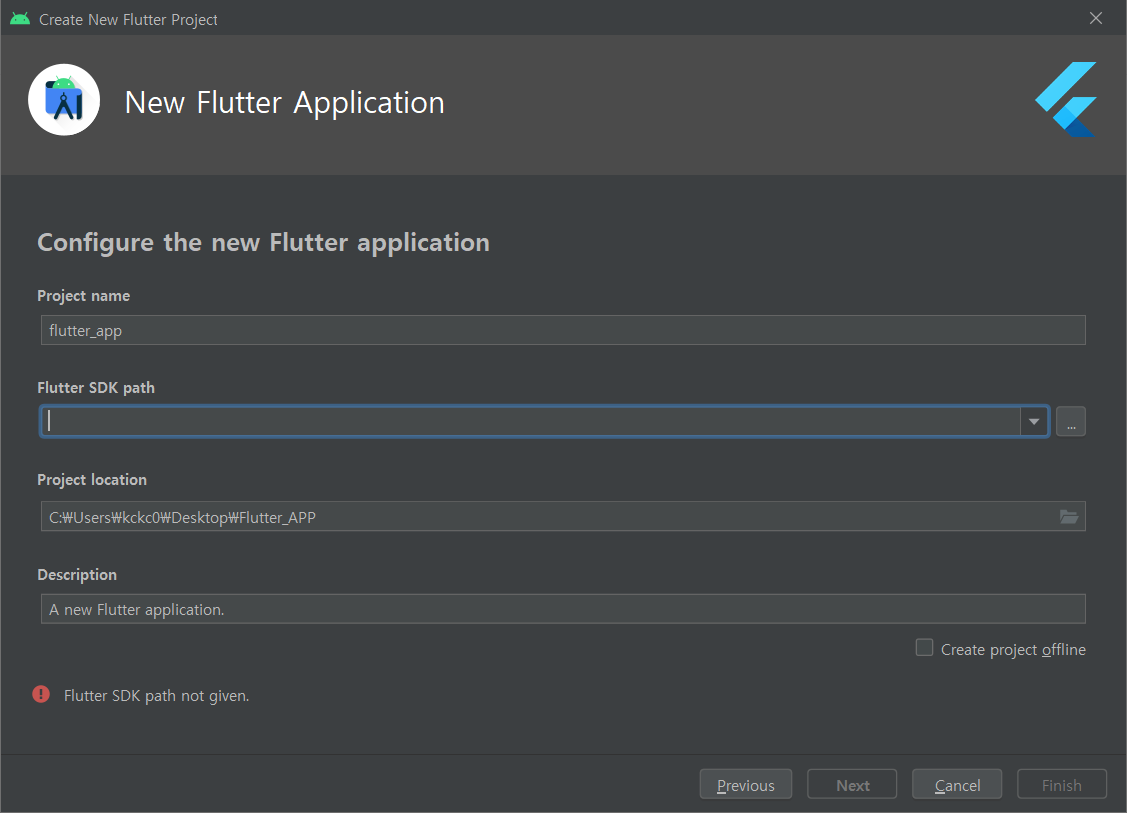Screen dimensions: 1127x813
Task: Close the Create New Flutter Project dialog
Action: [x=1095, y=18]
